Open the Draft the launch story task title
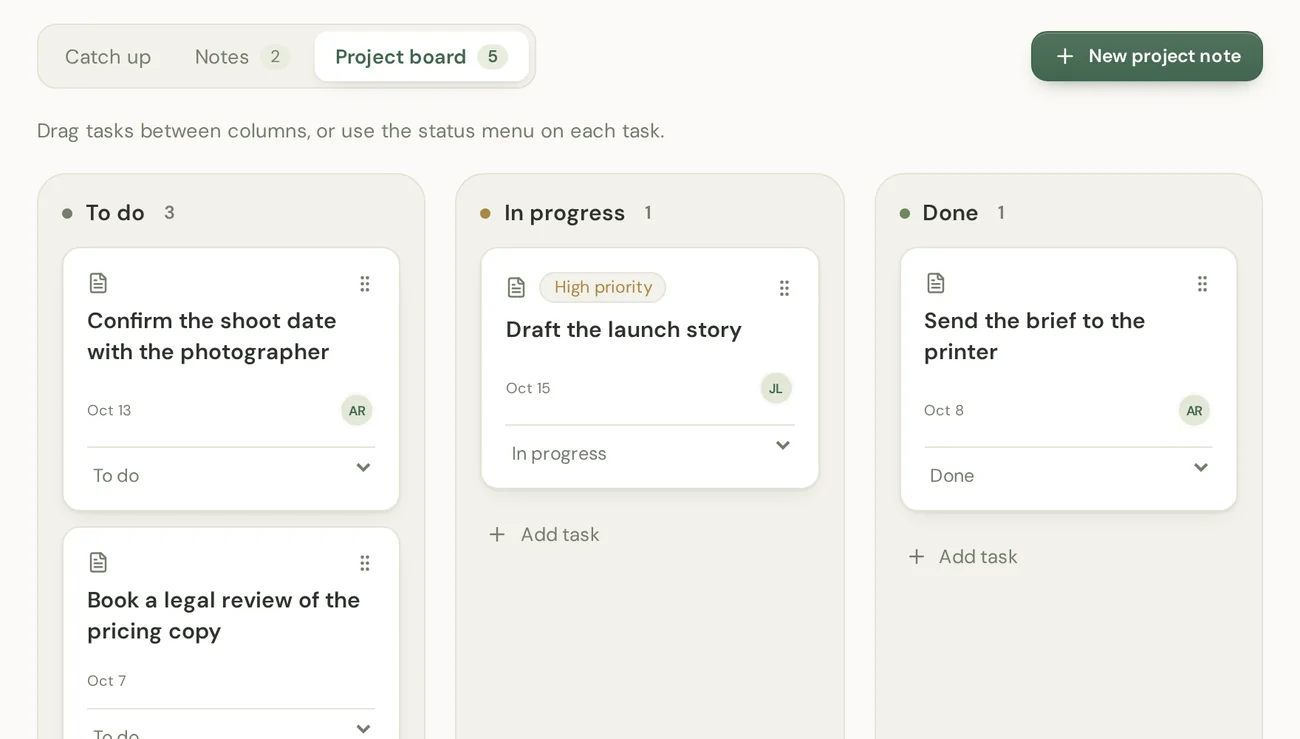This screenshot has width=1300, height=739. coord(624,330)
